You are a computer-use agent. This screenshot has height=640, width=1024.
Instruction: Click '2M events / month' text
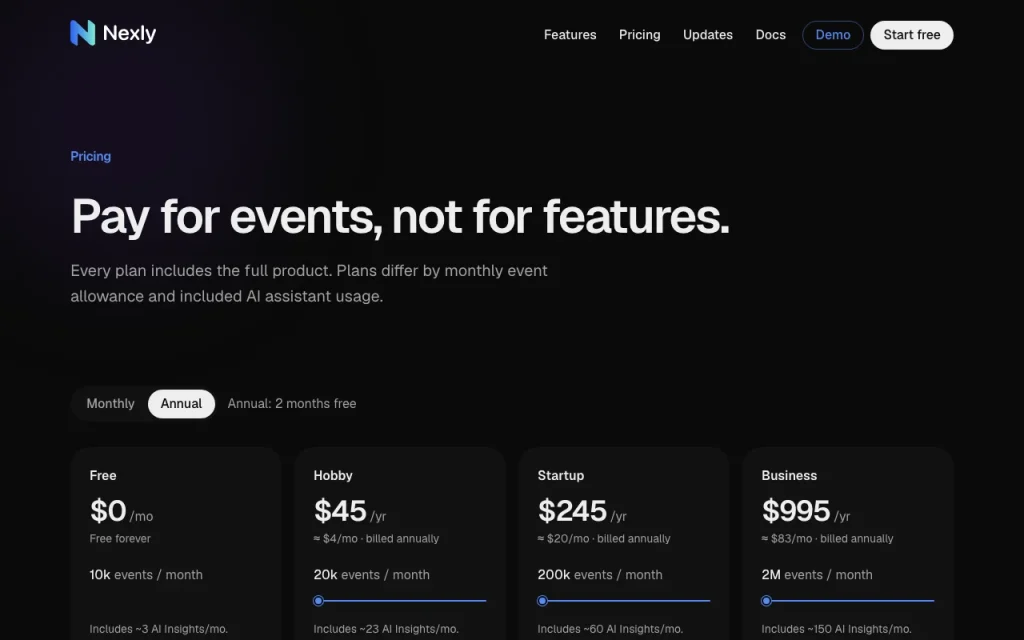coord(817,575)
